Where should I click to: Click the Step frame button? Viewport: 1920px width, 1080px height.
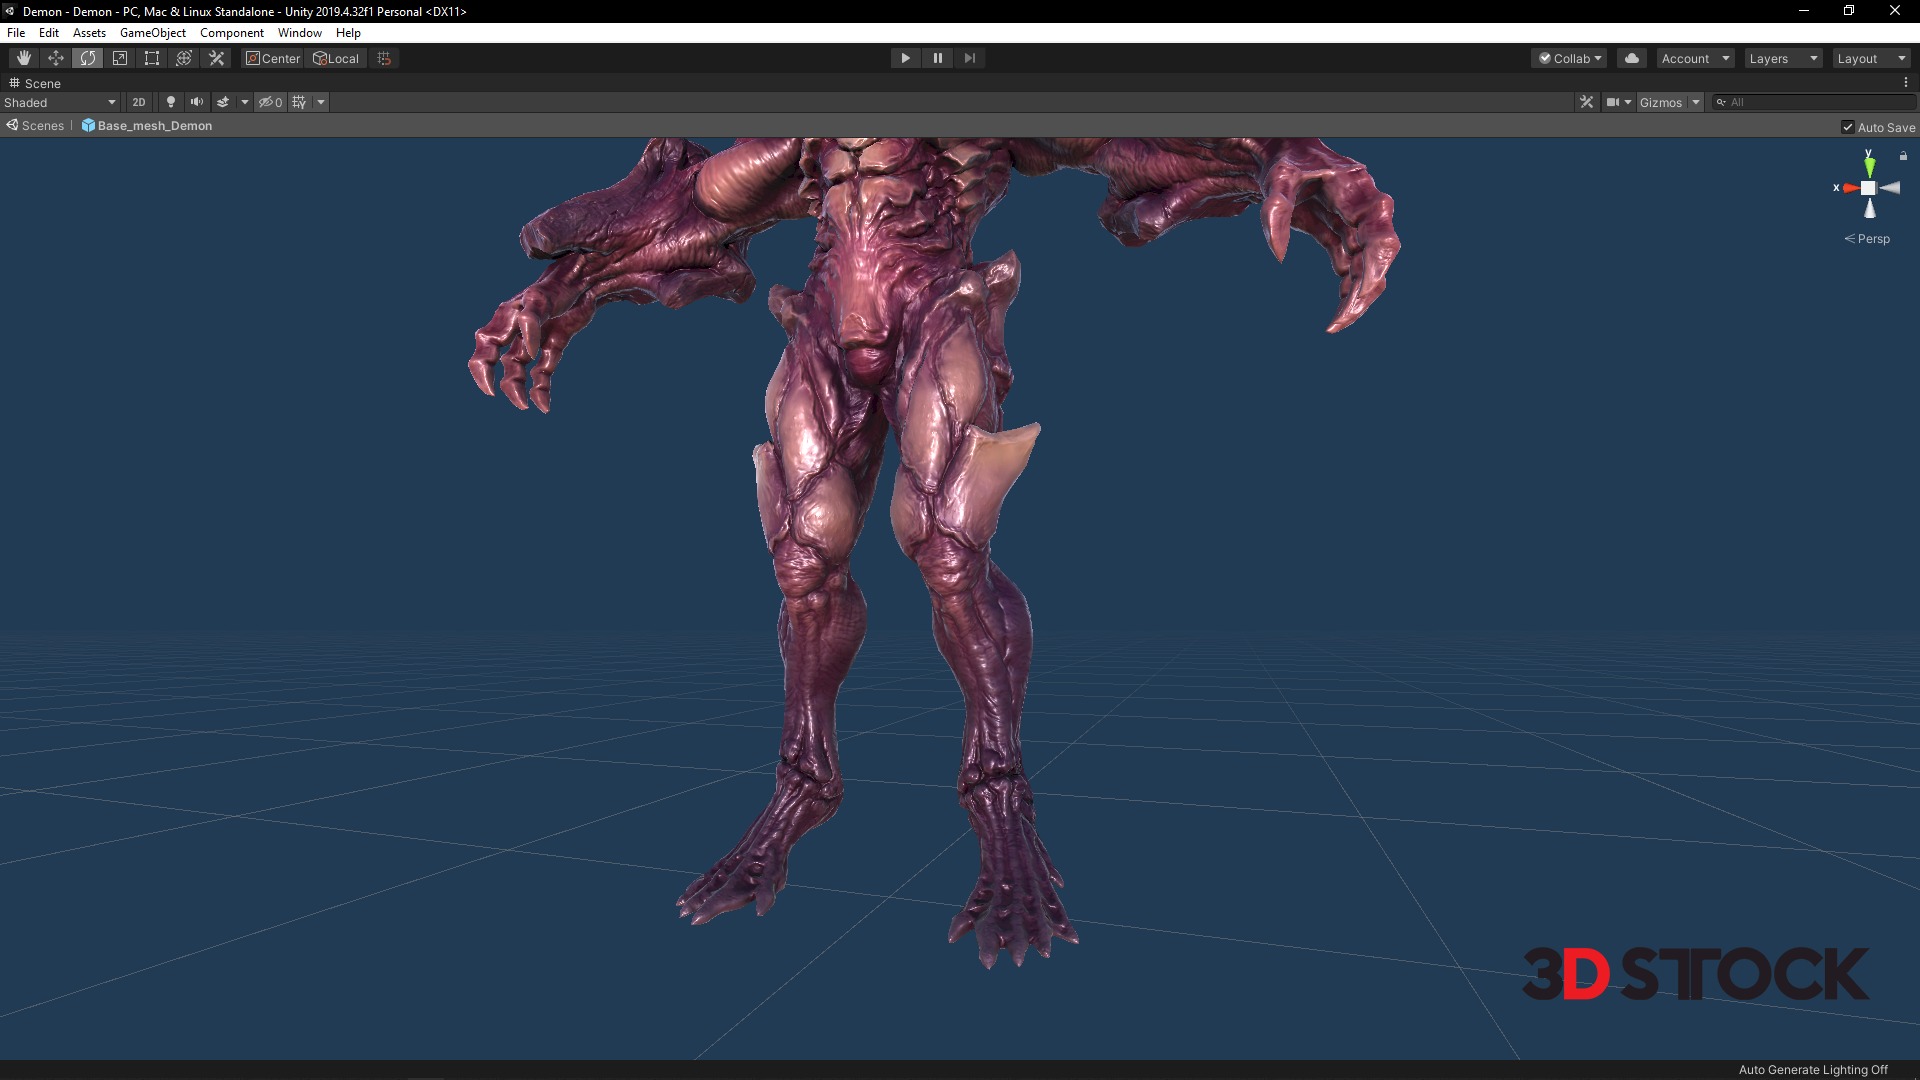[x=969, y=58]
